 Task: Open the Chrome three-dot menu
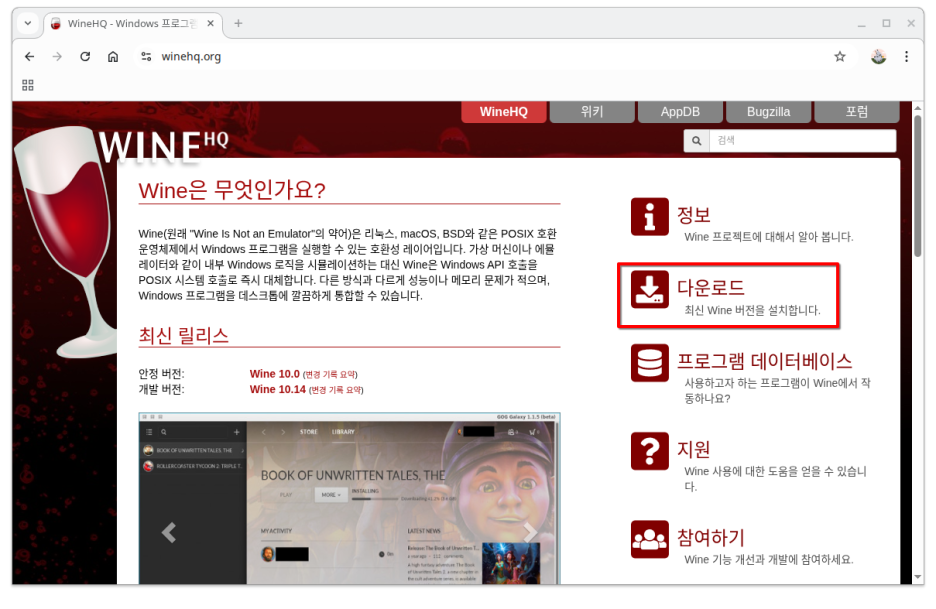906,57
